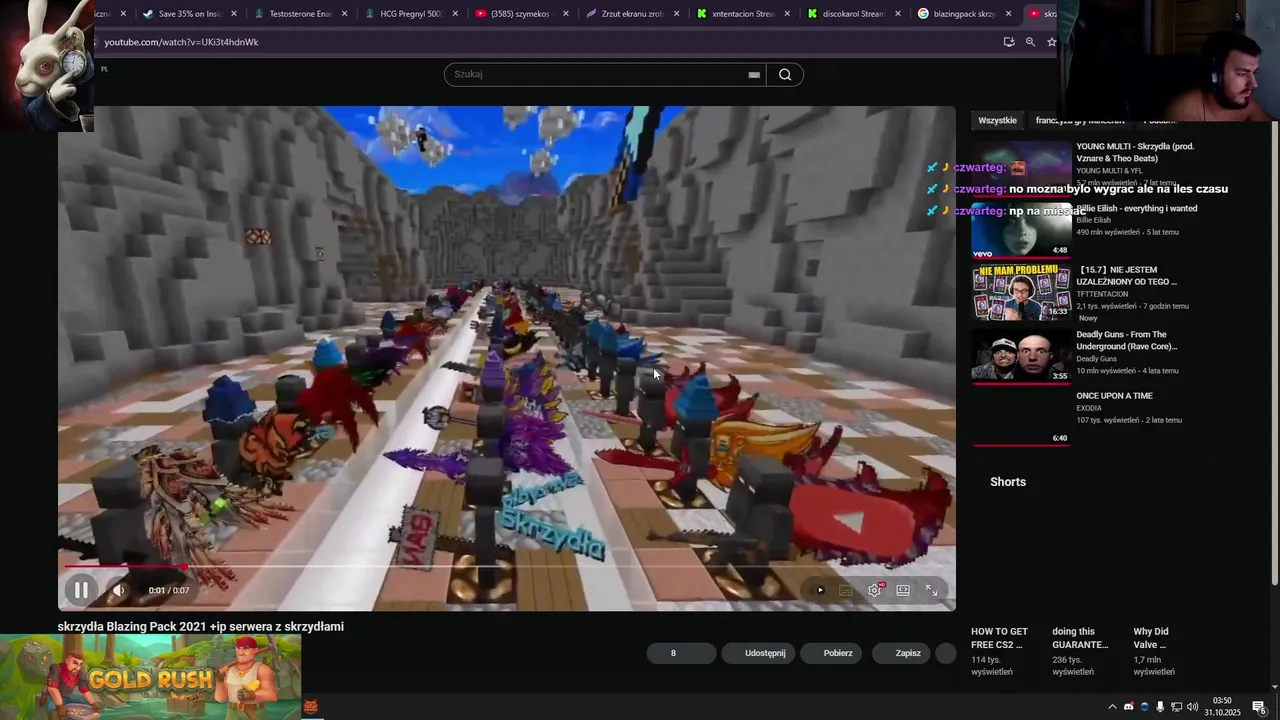Open network status tray icon
Screen dimensions: 1280x720
(x=1176, y=707)
